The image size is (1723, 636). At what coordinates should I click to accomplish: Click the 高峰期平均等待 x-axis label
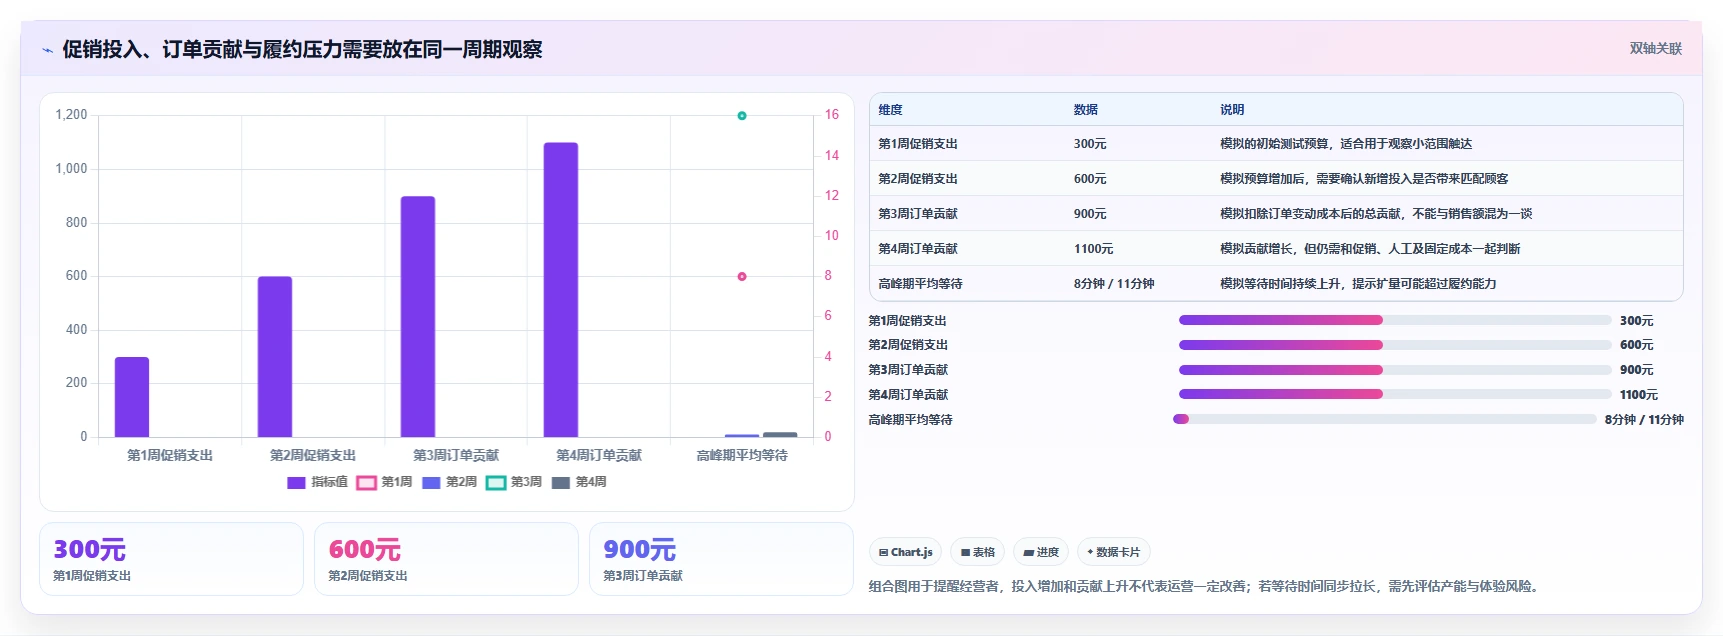pos(742,455)
